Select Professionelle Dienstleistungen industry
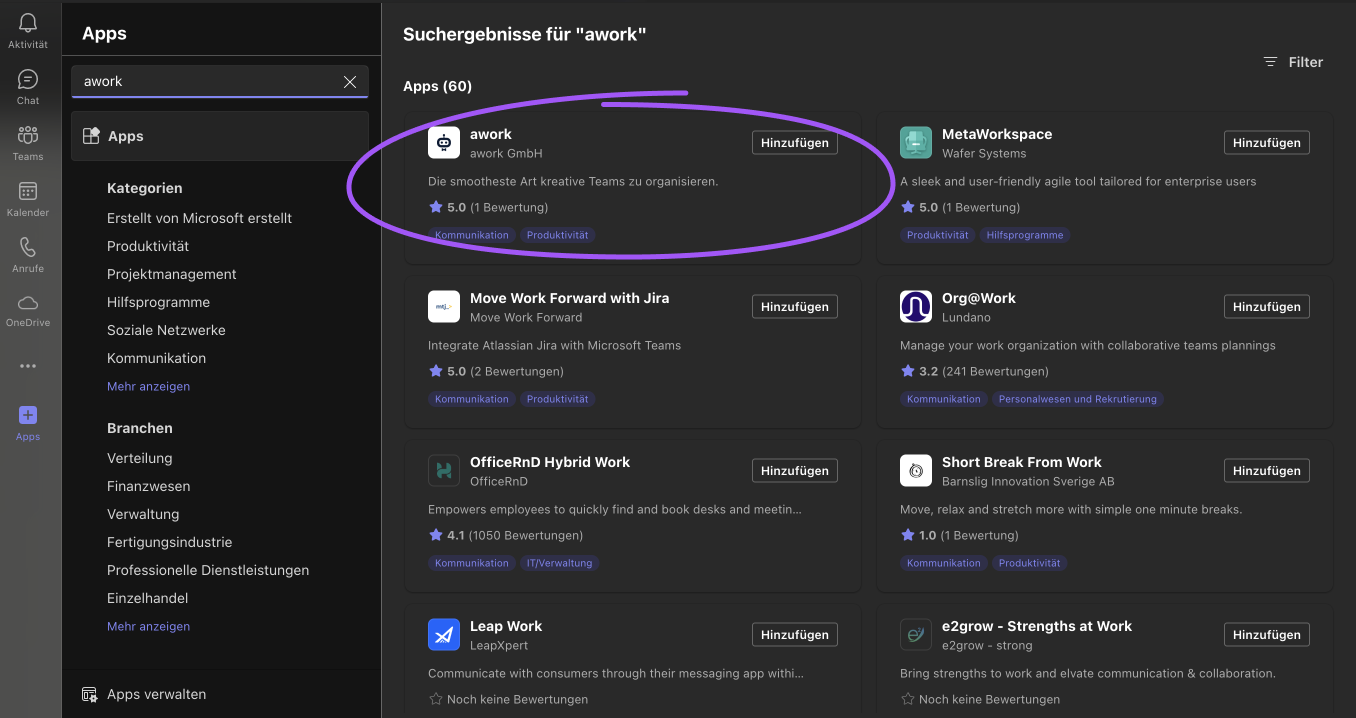The width and height of the screenshot is (1356, 718). pyautogui.click(x=208, y=570)
